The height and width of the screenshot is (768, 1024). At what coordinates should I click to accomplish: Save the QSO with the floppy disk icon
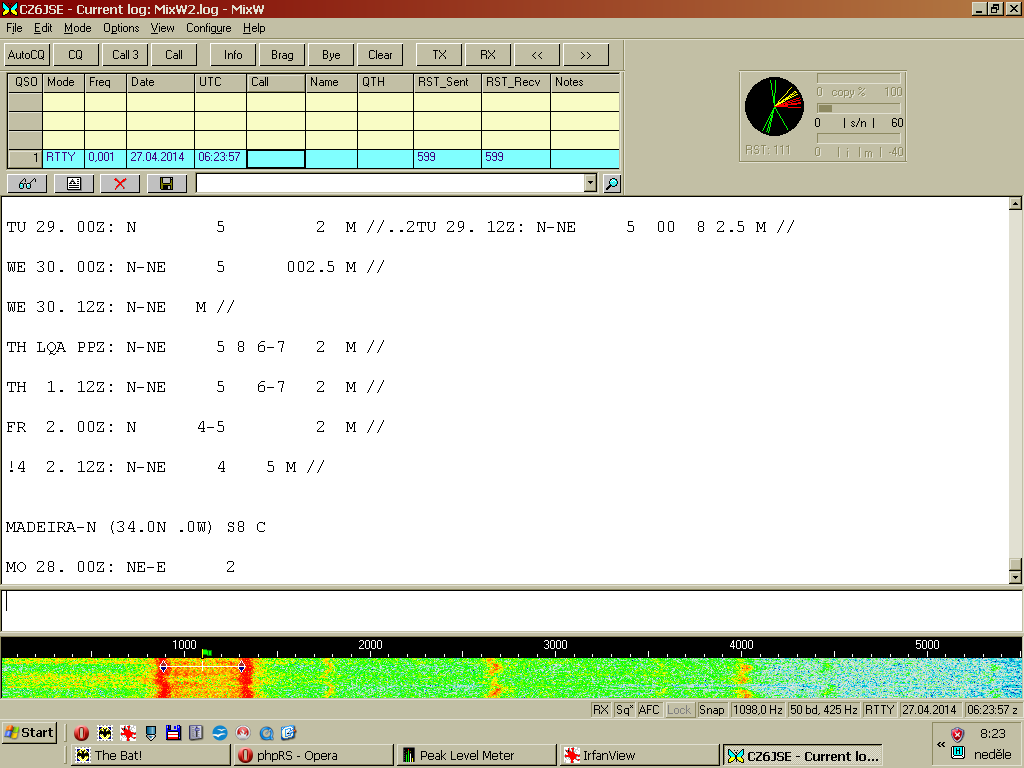point(167,184)
